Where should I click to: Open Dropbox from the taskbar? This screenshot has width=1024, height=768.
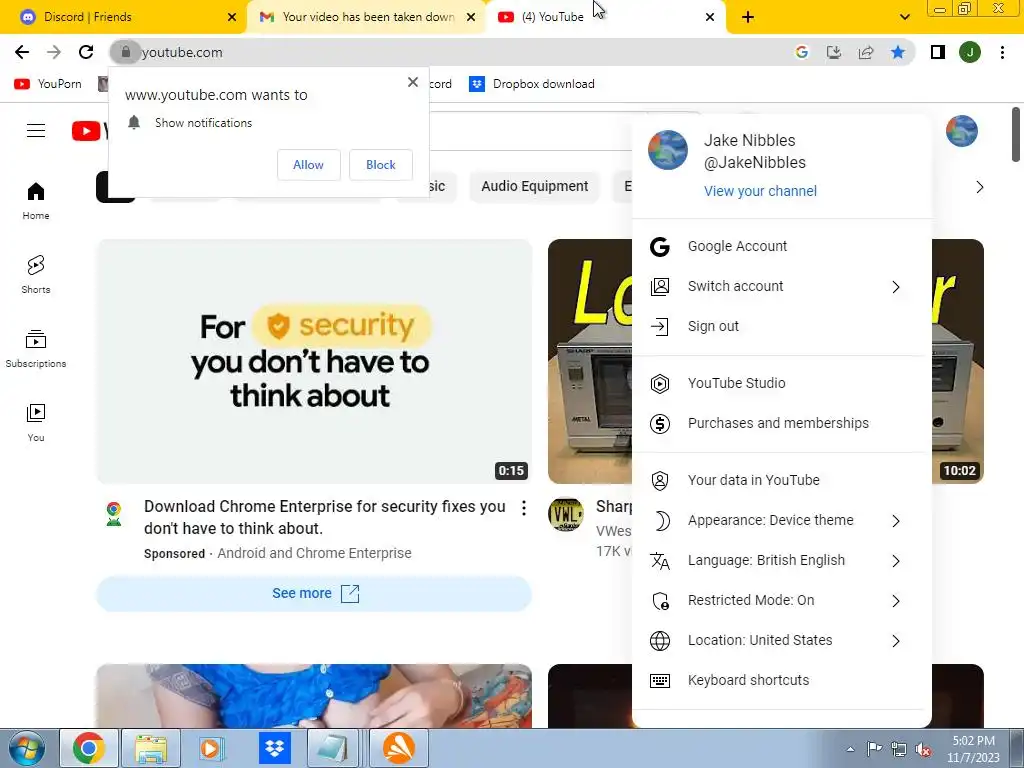click(274, 748)
